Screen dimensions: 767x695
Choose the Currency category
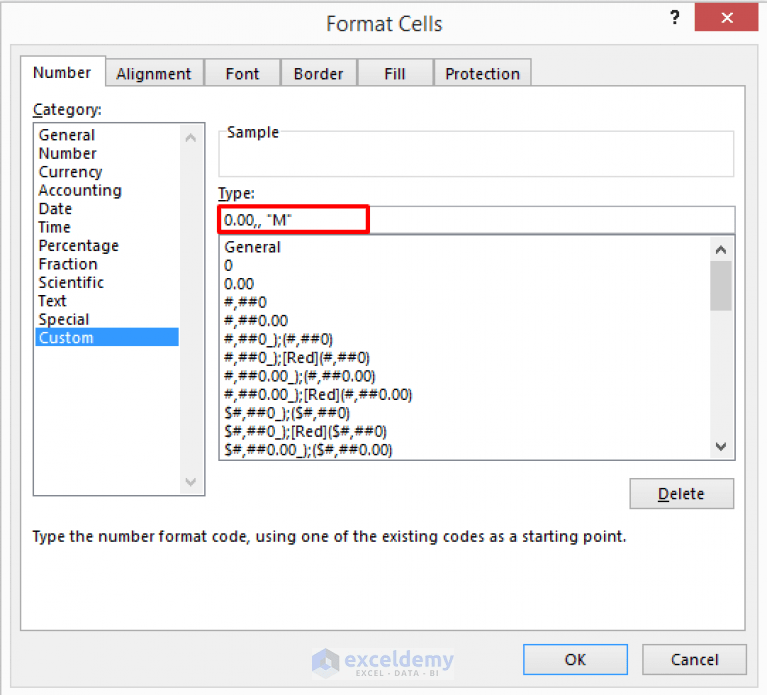click(x=107, y=172)
